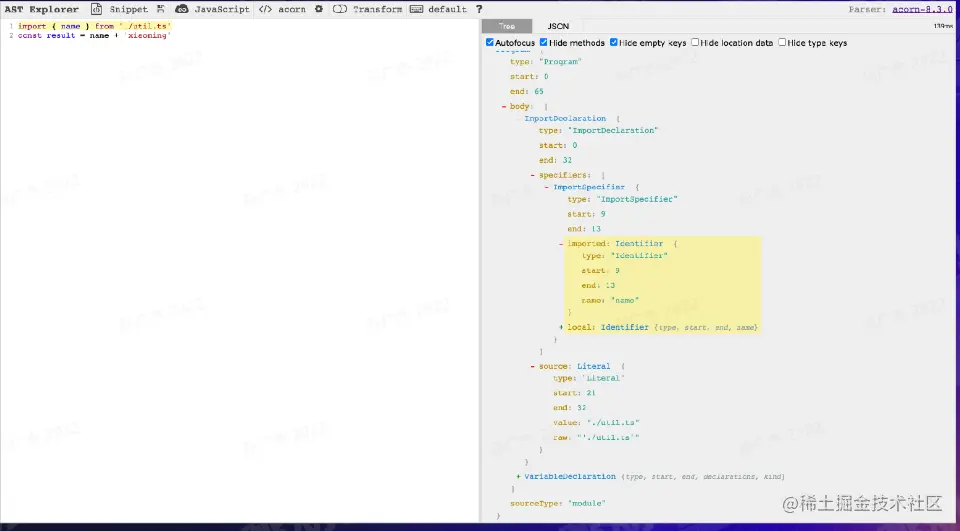Click type "ImportSpecifier" entry
Screen dimensions: 960x531
[x=622, y=199]
